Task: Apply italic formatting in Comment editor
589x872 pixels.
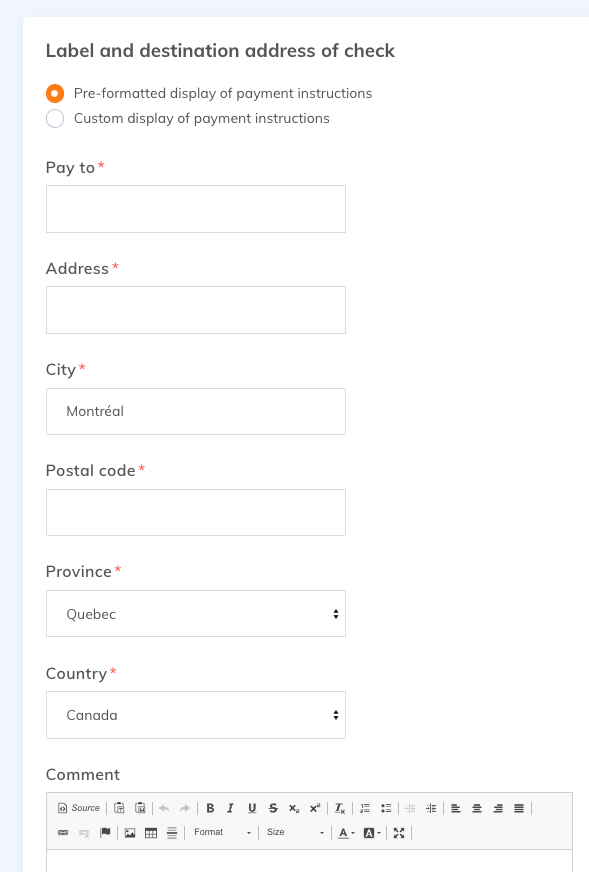Action: click(230, 808)
